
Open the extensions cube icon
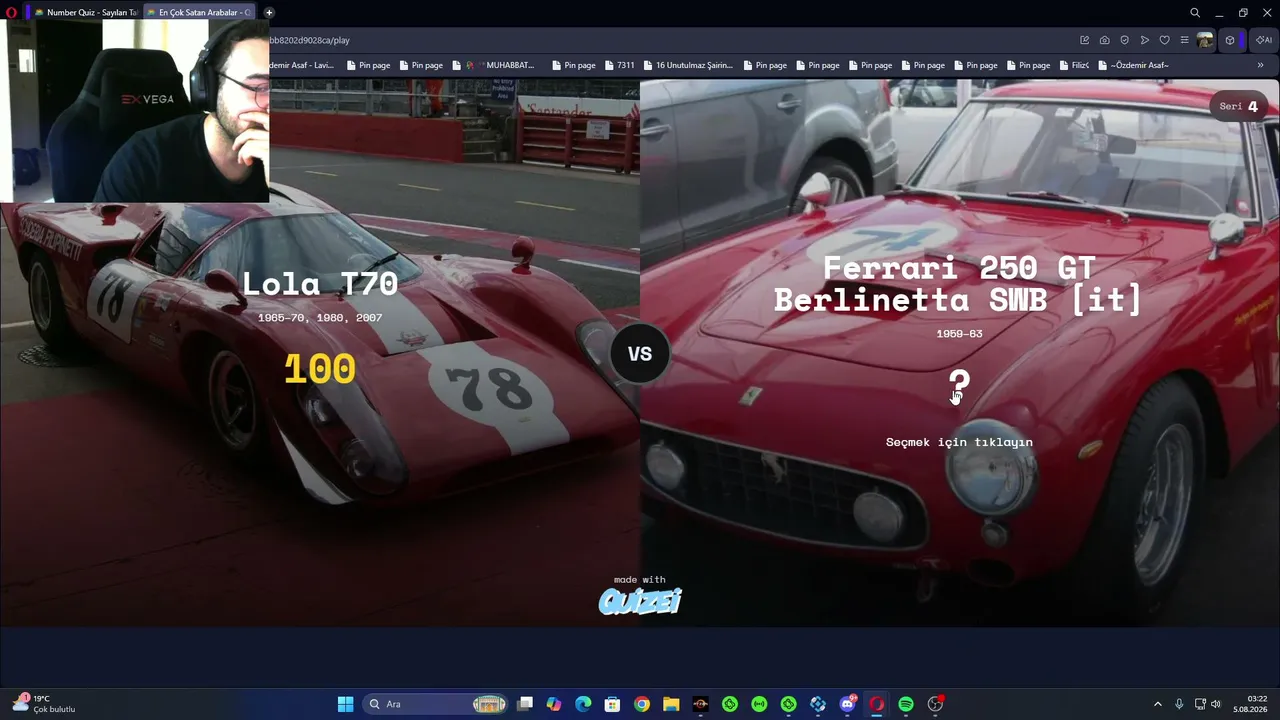pyautogui.click(x=1230, y=40)
